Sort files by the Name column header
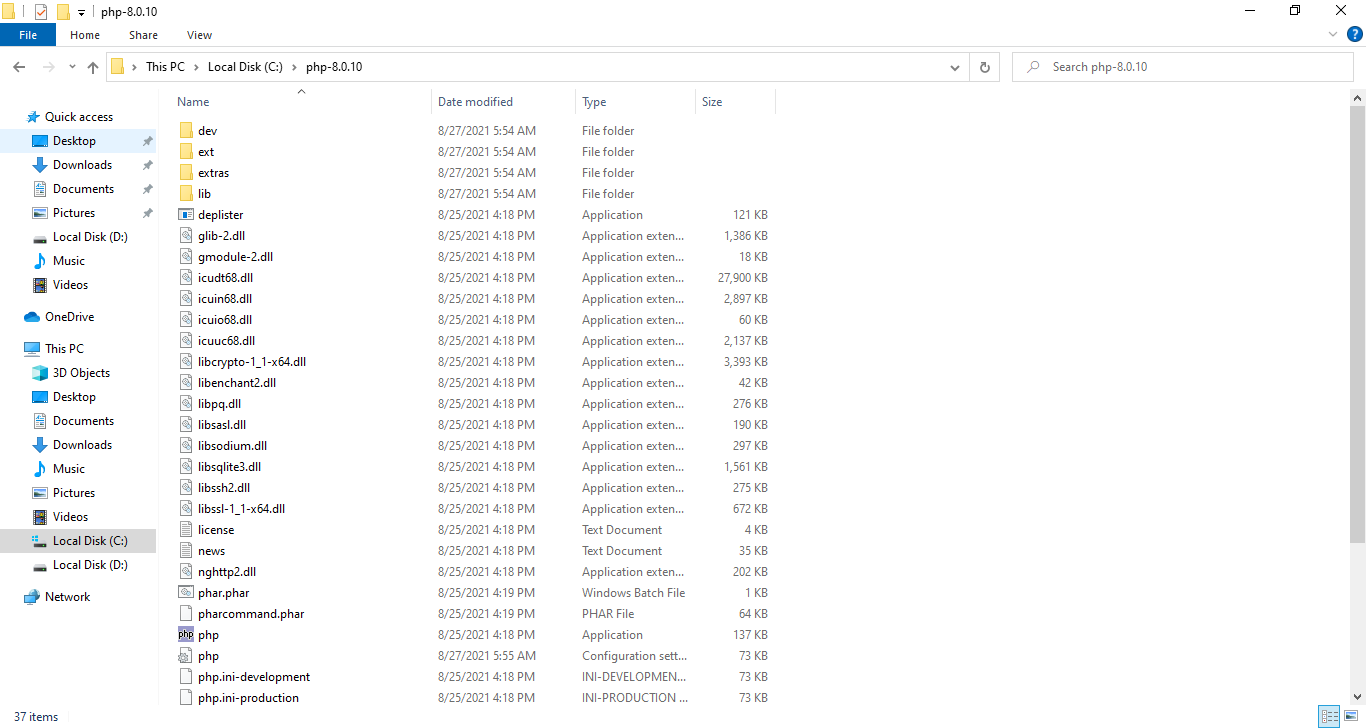1366x728 pixels. (x=193, y=102)
